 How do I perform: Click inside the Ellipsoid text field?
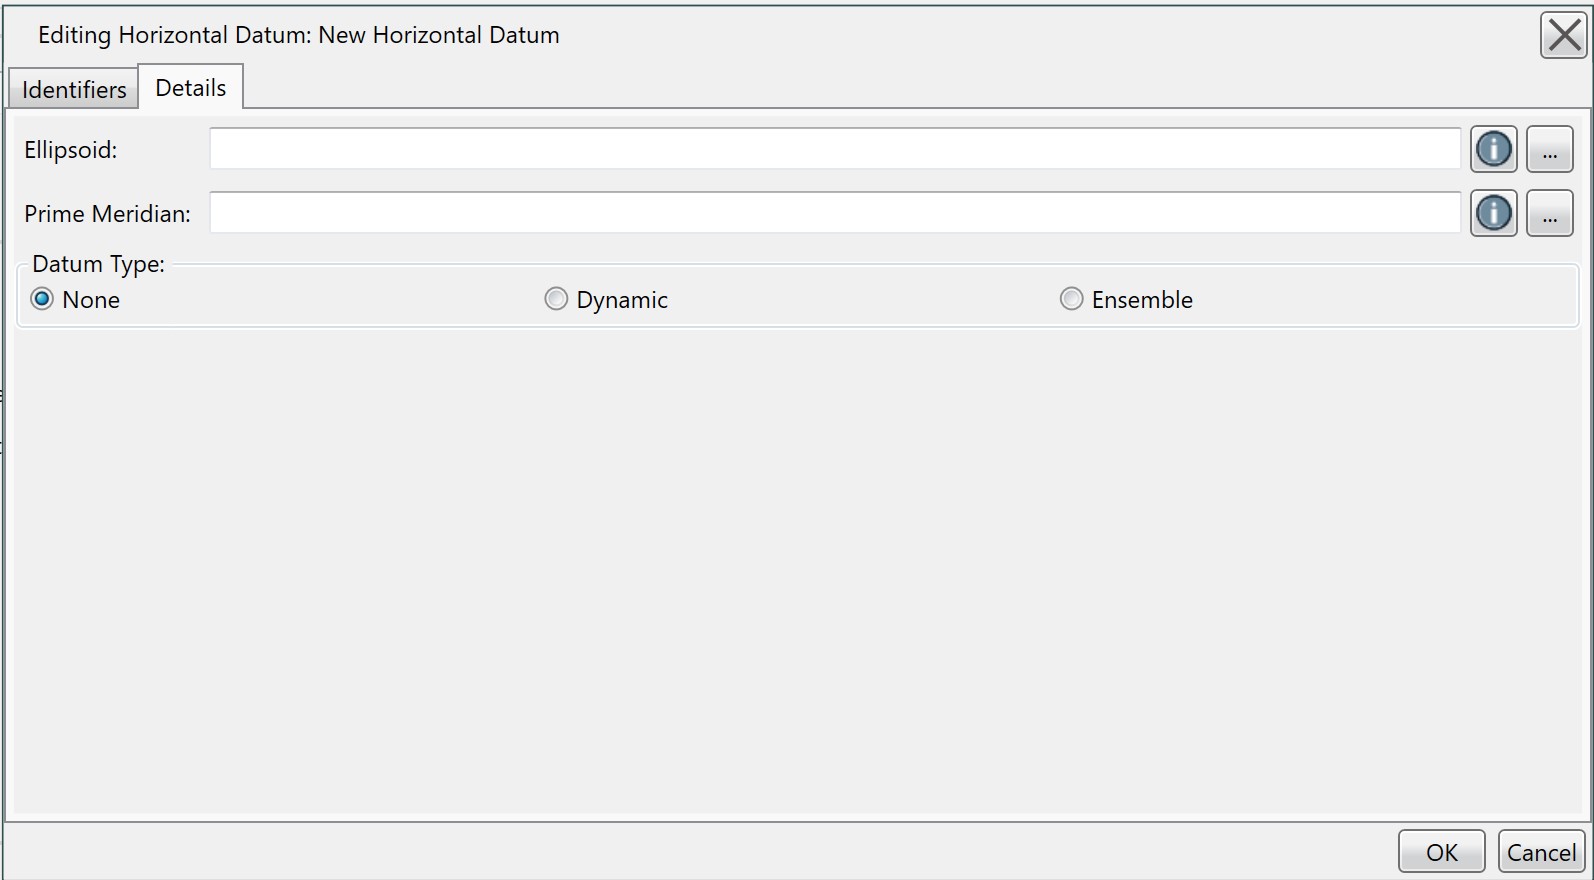[x=834, y=150]
